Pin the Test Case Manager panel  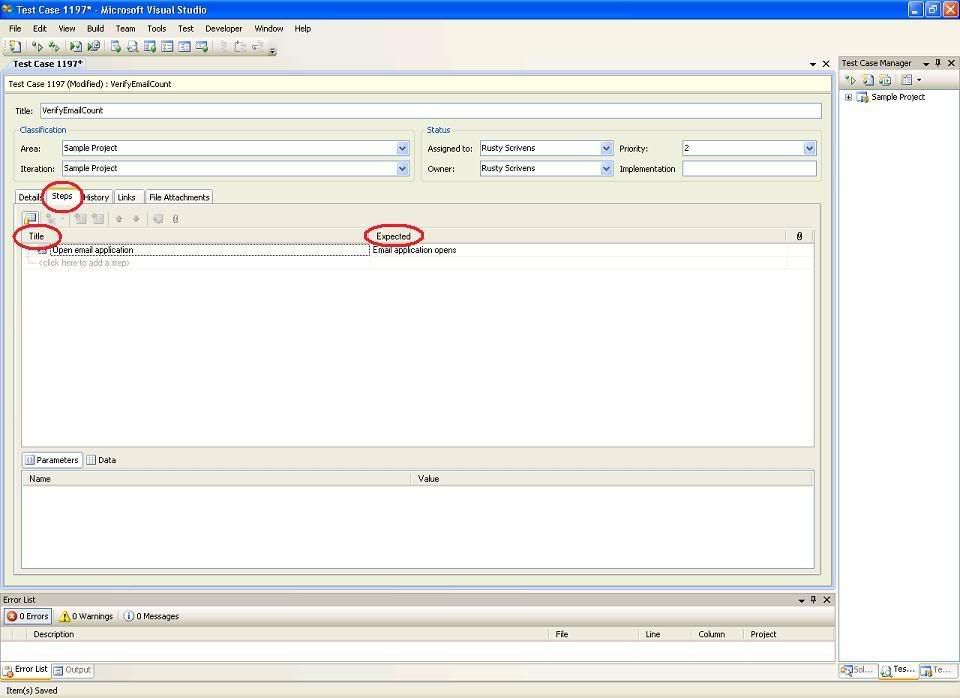[x=938, y=63]
